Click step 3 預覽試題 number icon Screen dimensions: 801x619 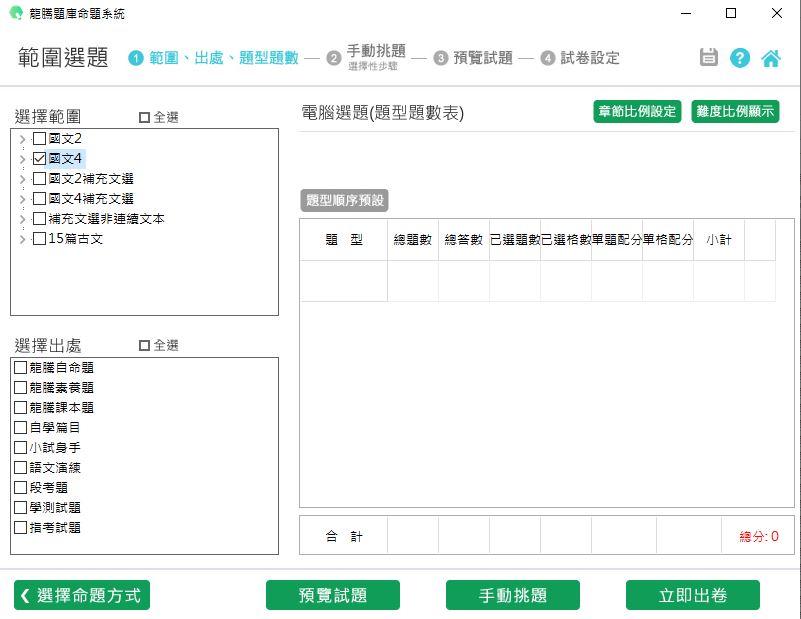[x=441, y=58]
